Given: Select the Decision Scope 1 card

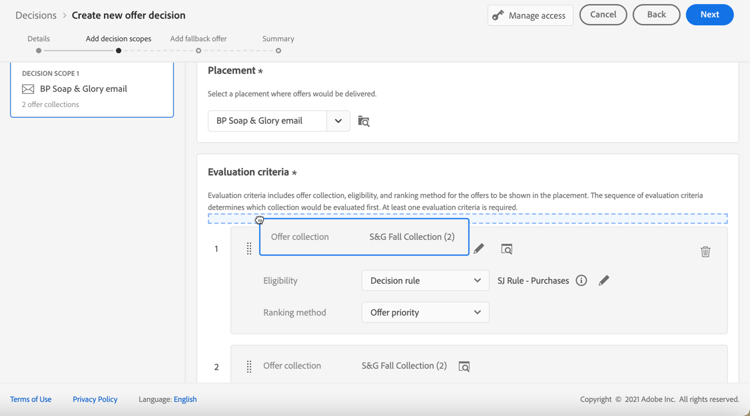Looking at the screenshot, I should 92,90.
